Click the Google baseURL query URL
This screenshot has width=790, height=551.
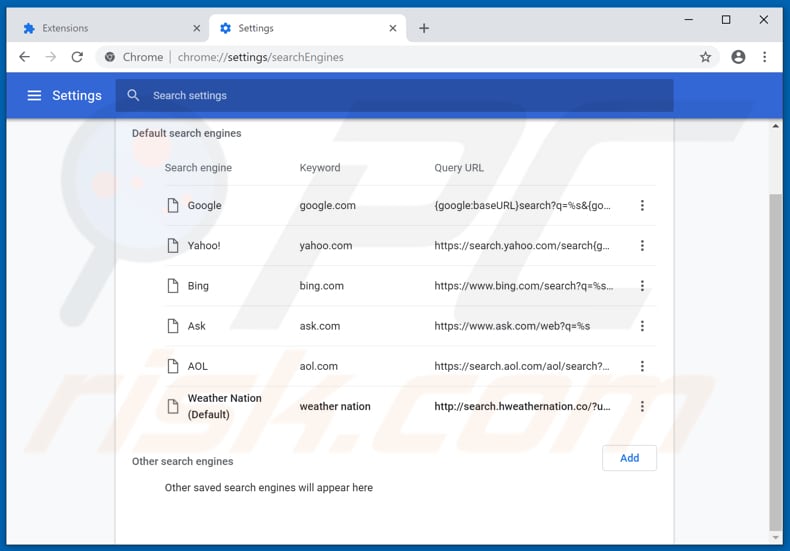click(522, 205)
